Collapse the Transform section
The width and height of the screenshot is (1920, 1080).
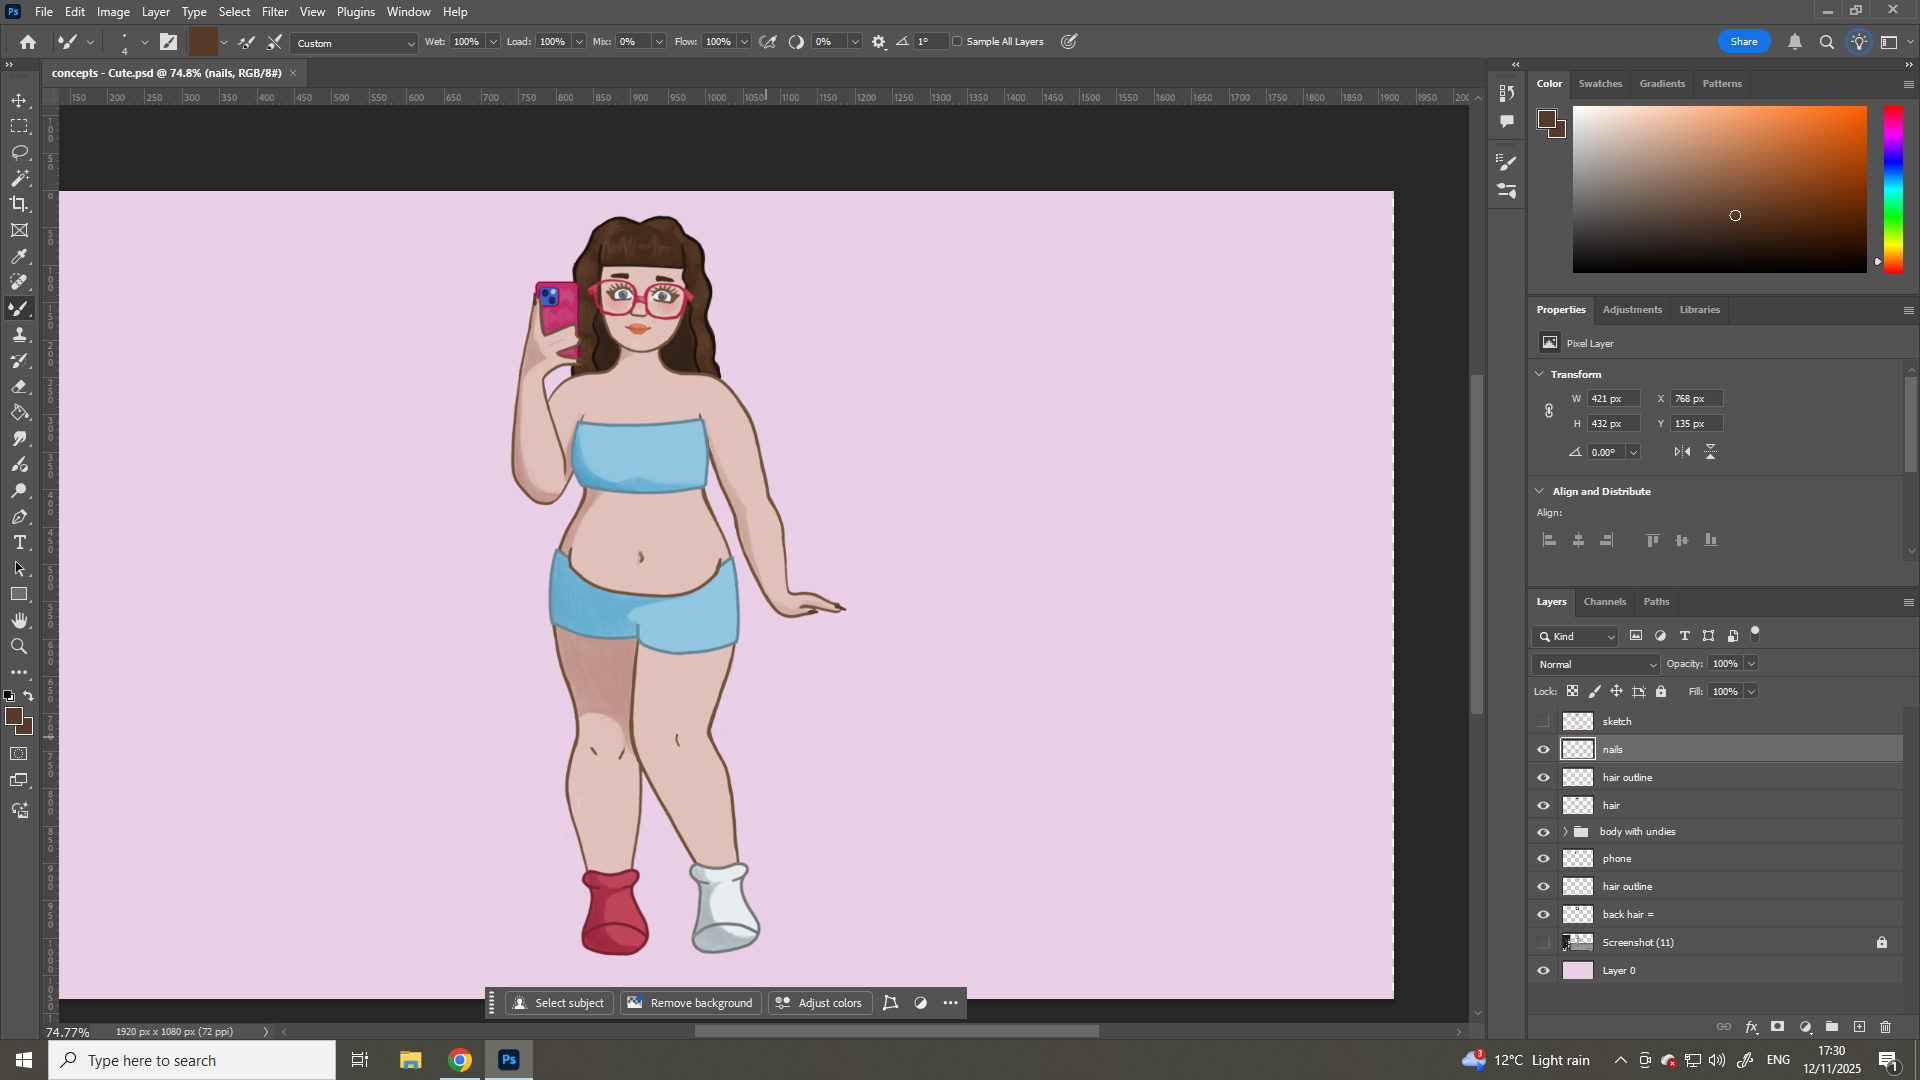click(x=1539, y=374)
